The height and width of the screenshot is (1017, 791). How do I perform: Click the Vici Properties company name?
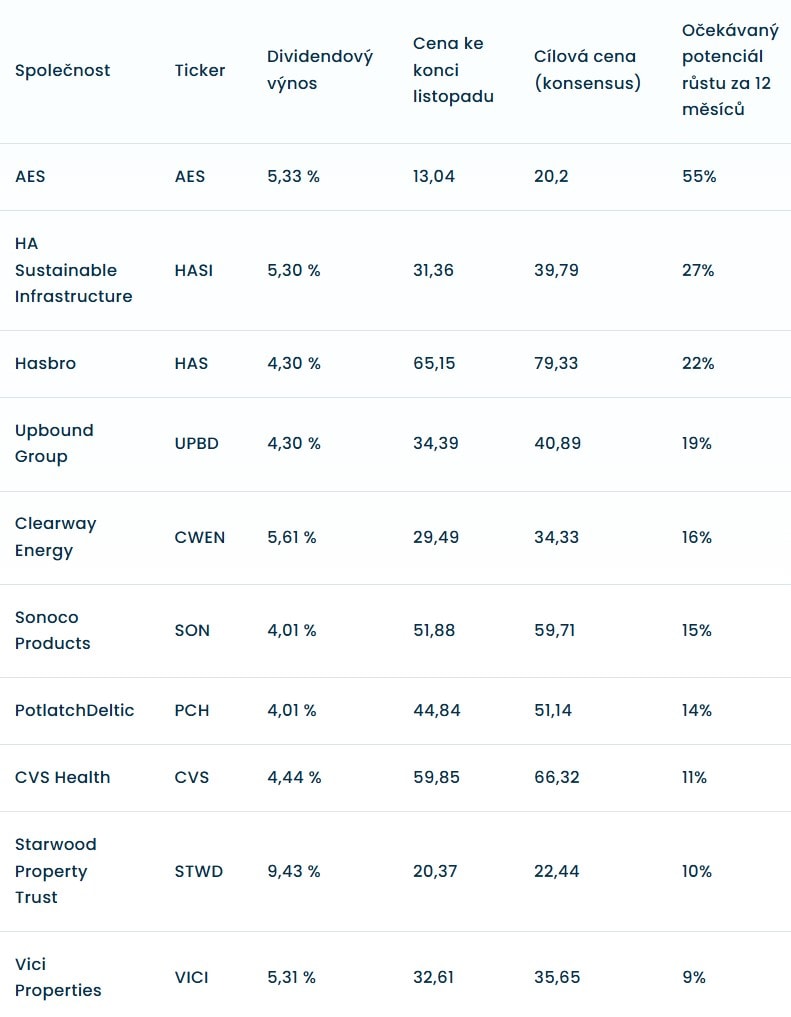(58, 977)
